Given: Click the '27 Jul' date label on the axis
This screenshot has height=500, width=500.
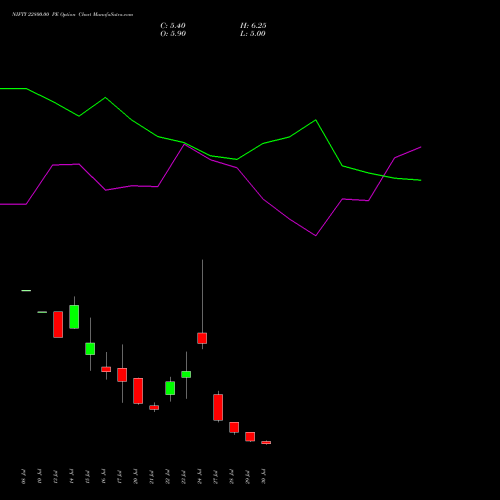Looking at the screenshot, I should pyautogui.click(x=216, y=476).
